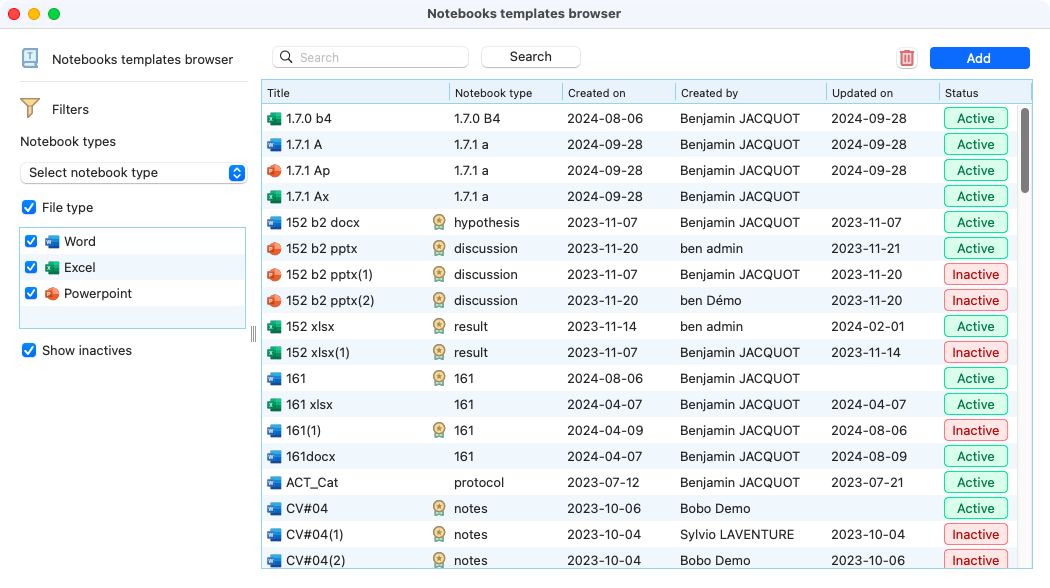
Task: Toggle the Word file type checkbox
Action: [31, 241]
